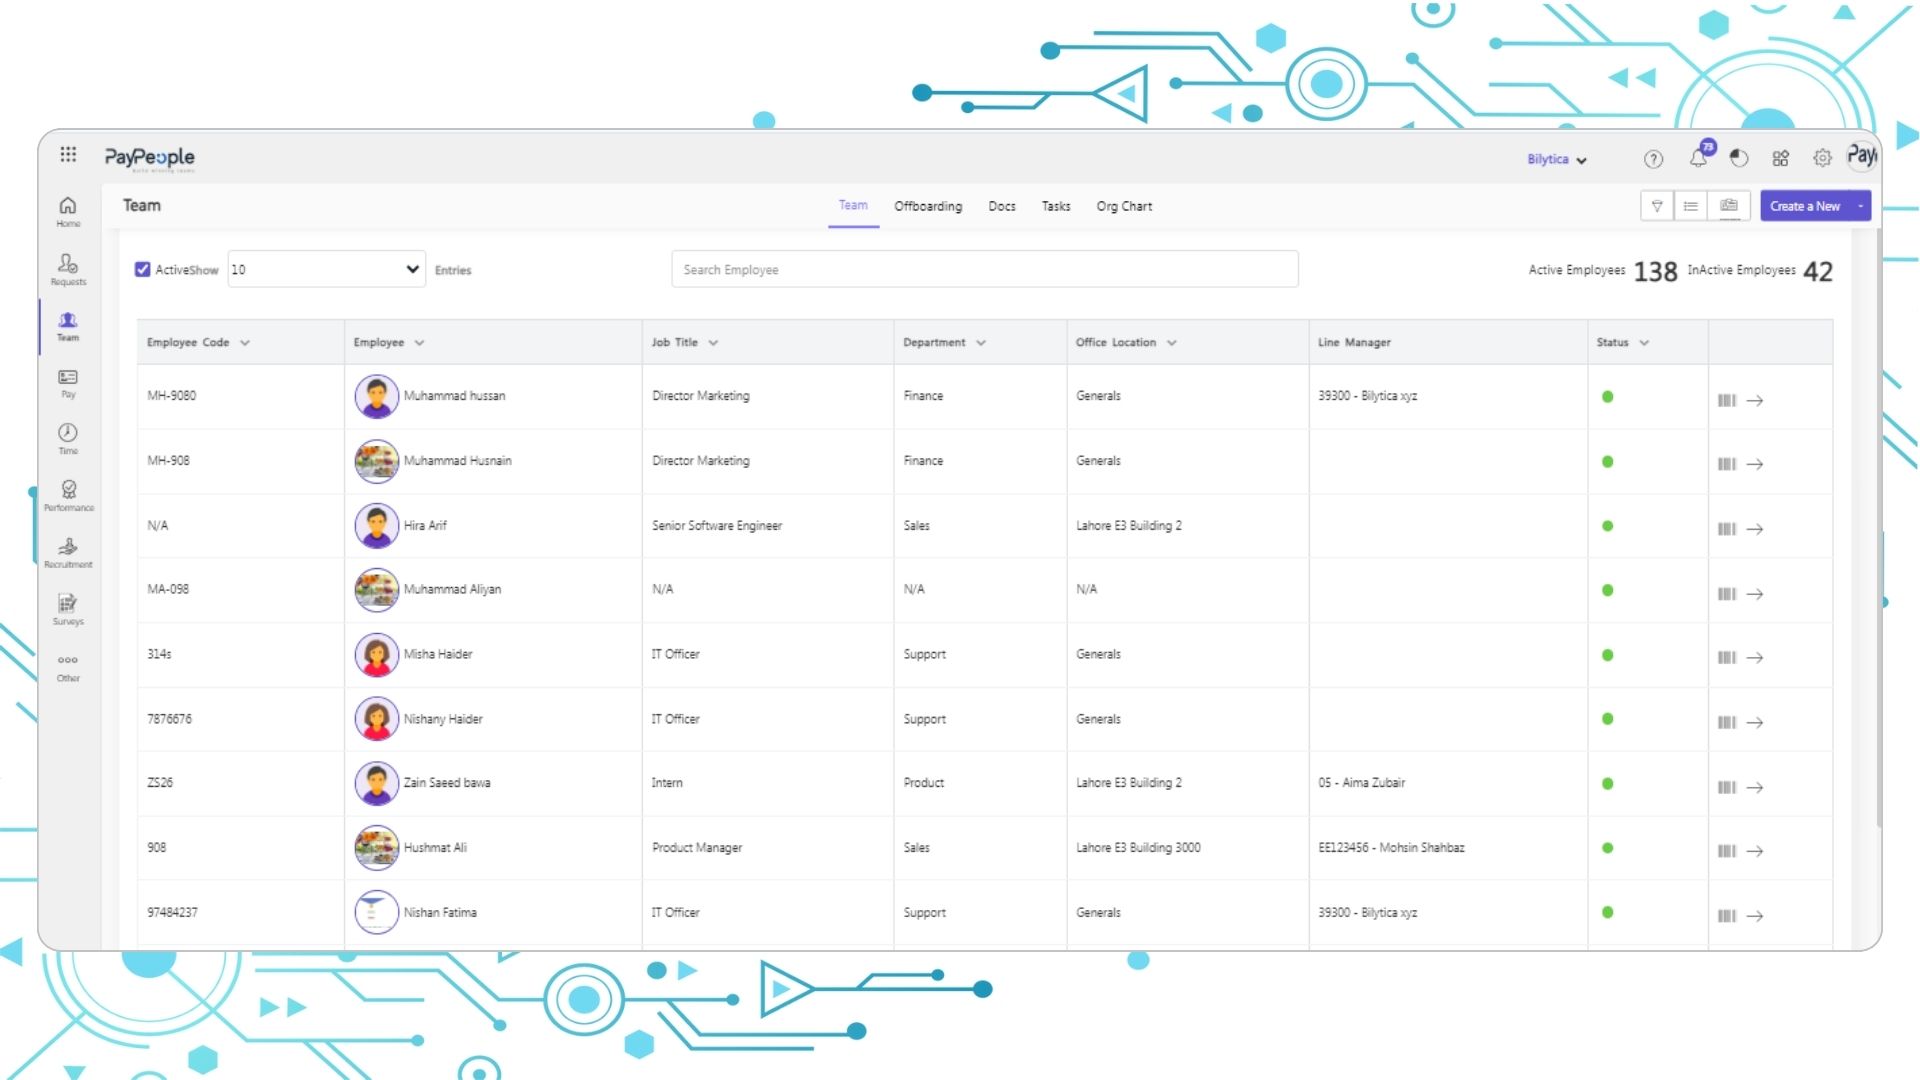Open arrow for Muhammad Husnain row
The image size is (1920, 1080).
tap(1755, 464)
